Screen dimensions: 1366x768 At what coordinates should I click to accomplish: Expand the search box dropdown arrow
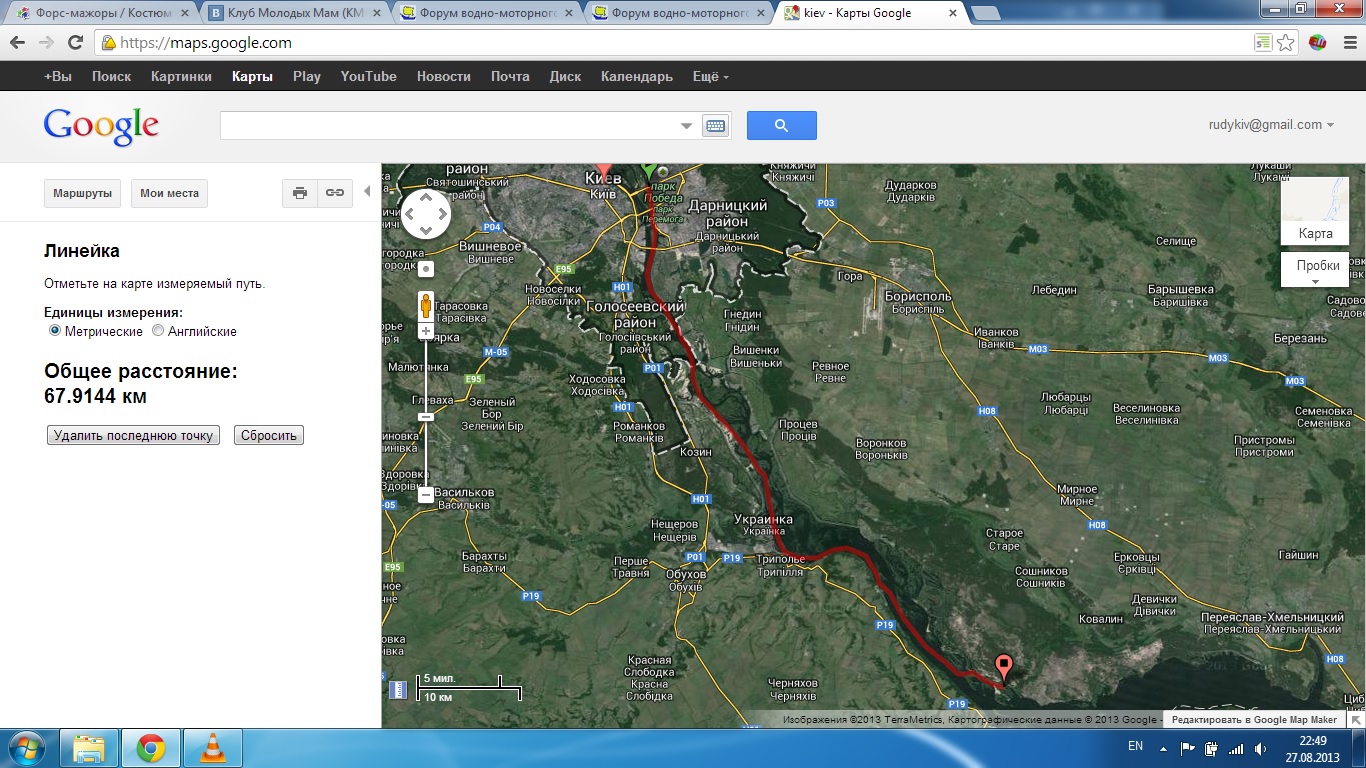(686, 126)
